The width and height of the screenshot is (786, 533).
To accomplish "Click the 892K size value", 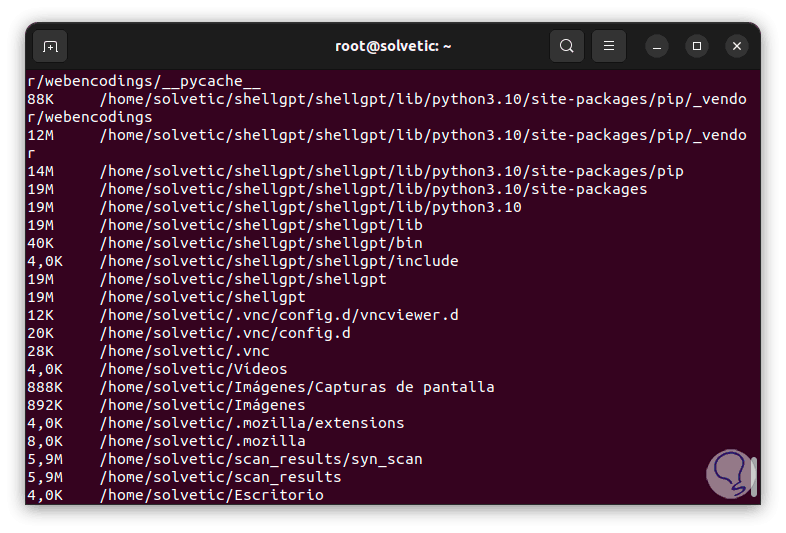I will point(45,405).
